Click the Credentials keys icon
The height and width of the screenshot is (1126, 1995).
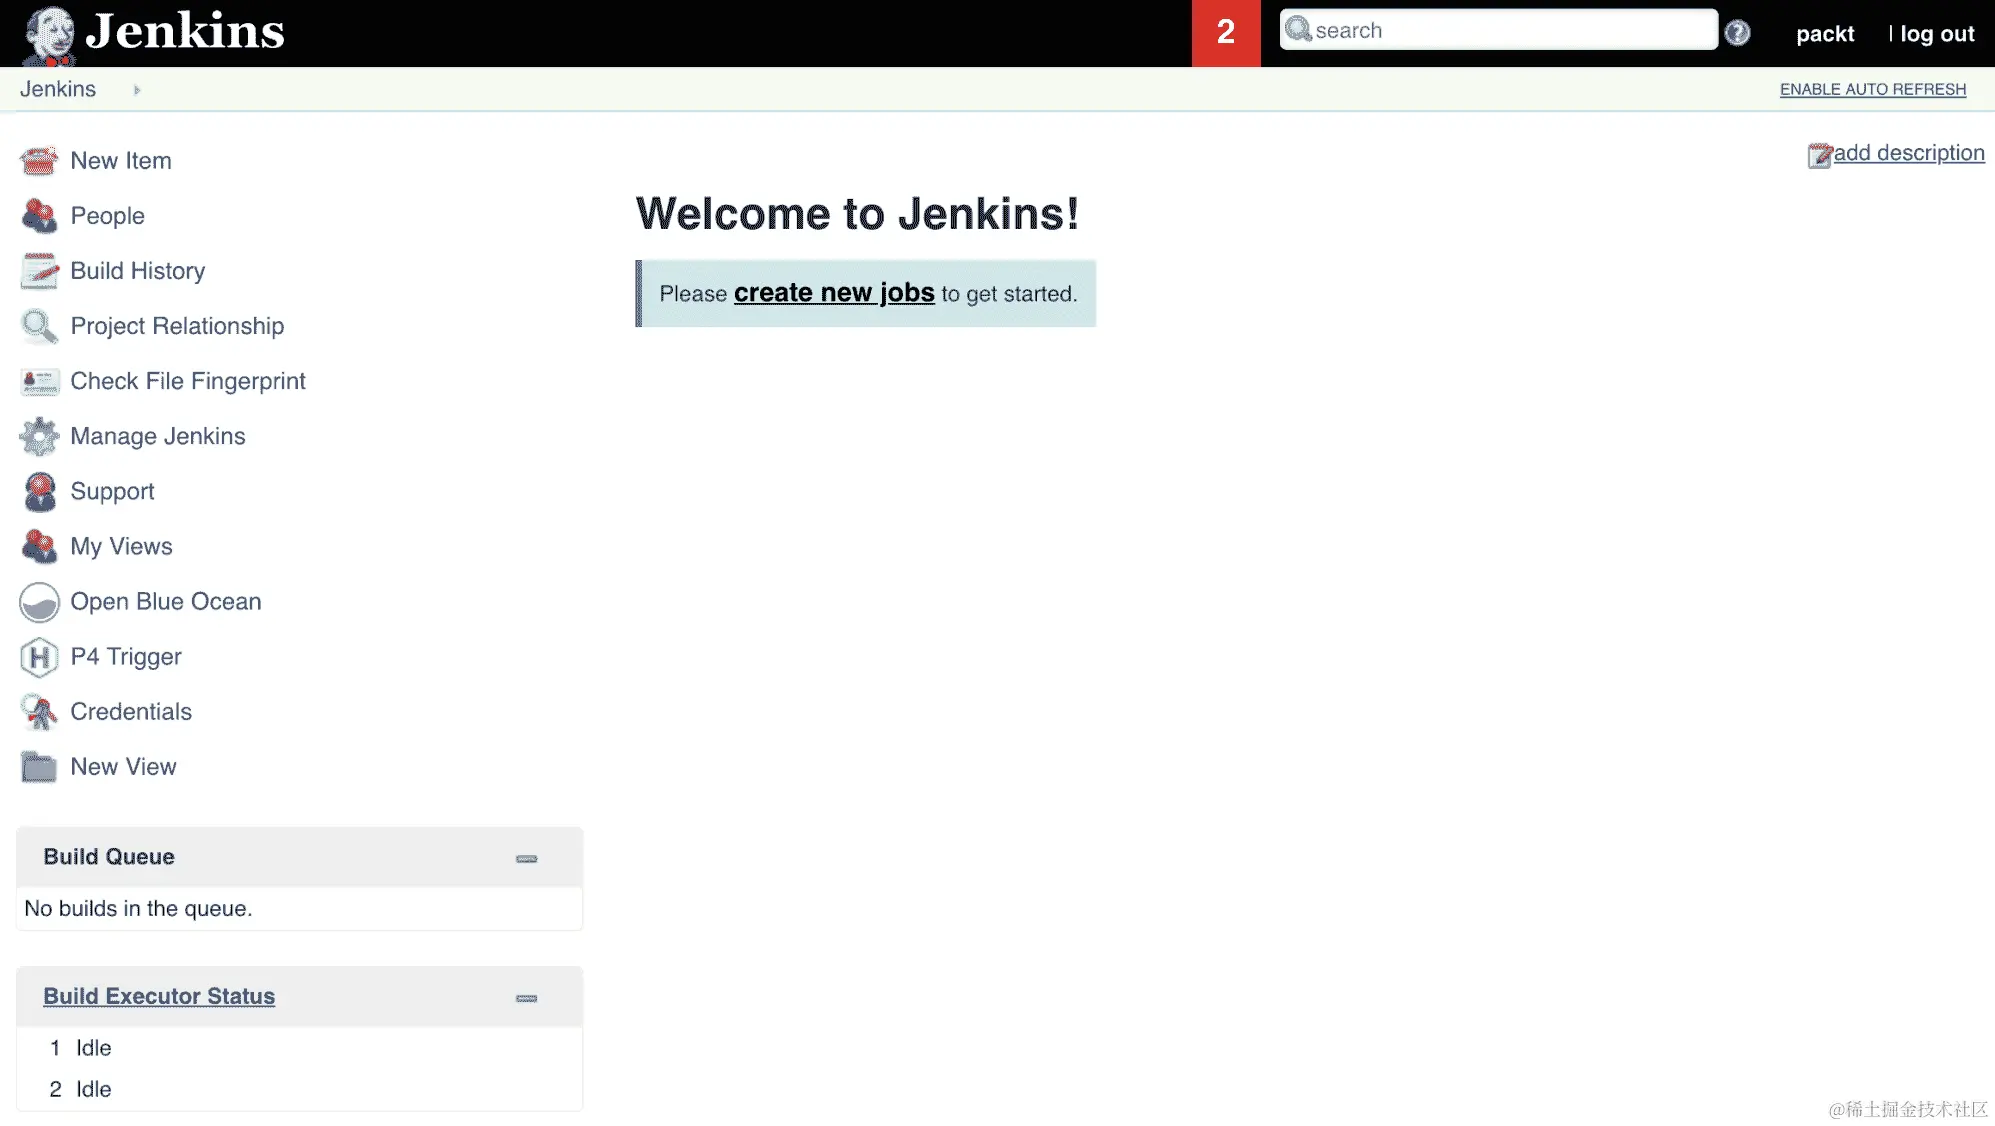pyautogui.click(x=39, y=712)
